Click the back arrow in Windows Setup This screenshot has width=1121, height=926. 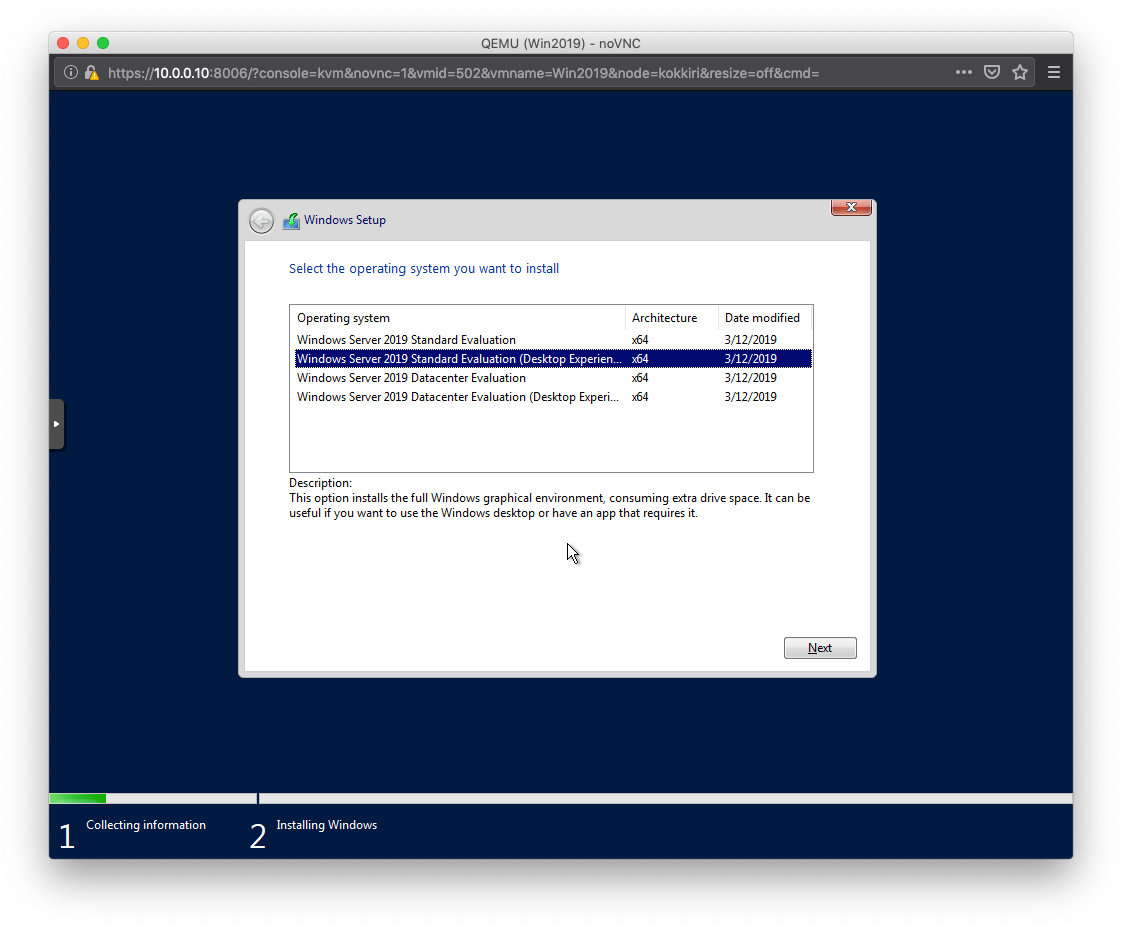click(x=261, y=220)
